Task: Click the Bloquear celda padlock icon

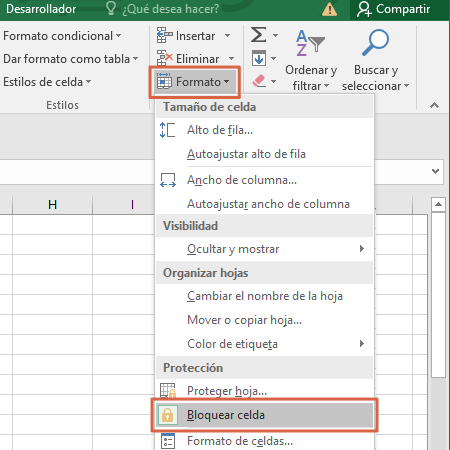Action: coord(168,415)
